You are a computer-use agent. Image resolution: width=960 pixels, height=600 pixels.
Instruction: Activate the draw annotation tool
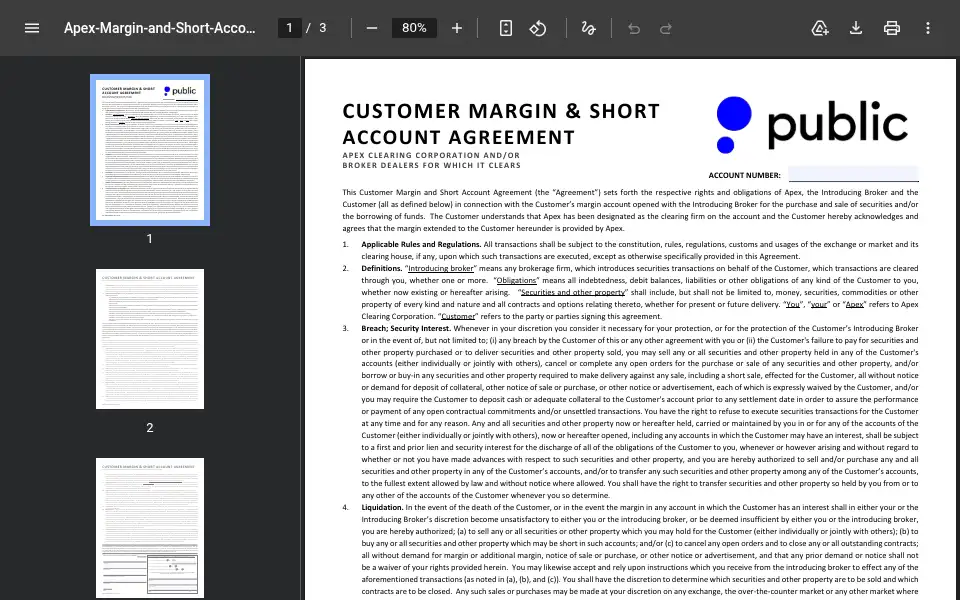(x=588, y=28)
